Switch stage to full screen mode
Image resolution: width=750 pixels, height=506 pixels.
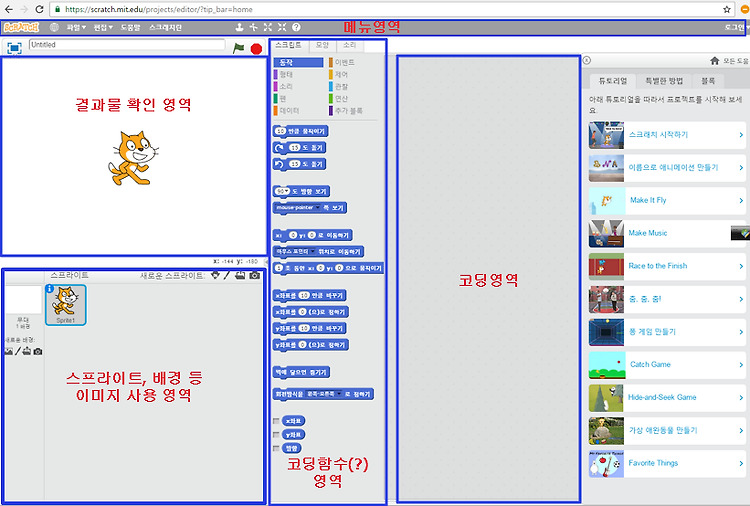(14, 48)
